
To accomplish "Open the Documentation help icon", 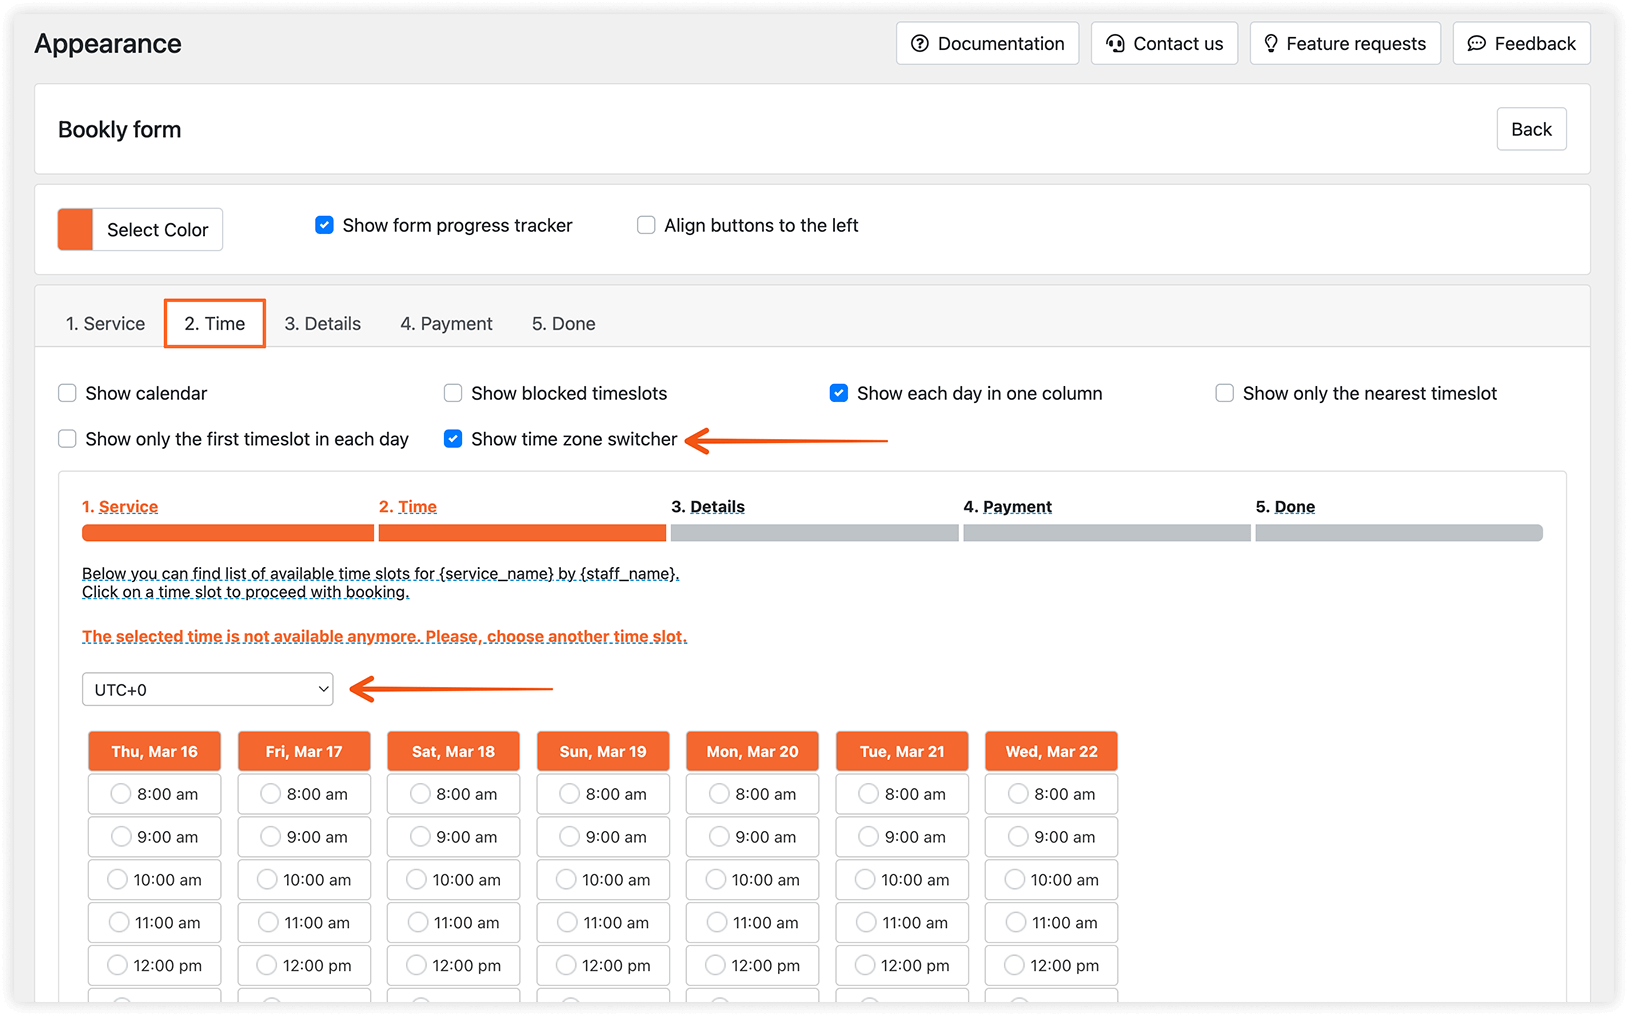I will pos(919,43).
